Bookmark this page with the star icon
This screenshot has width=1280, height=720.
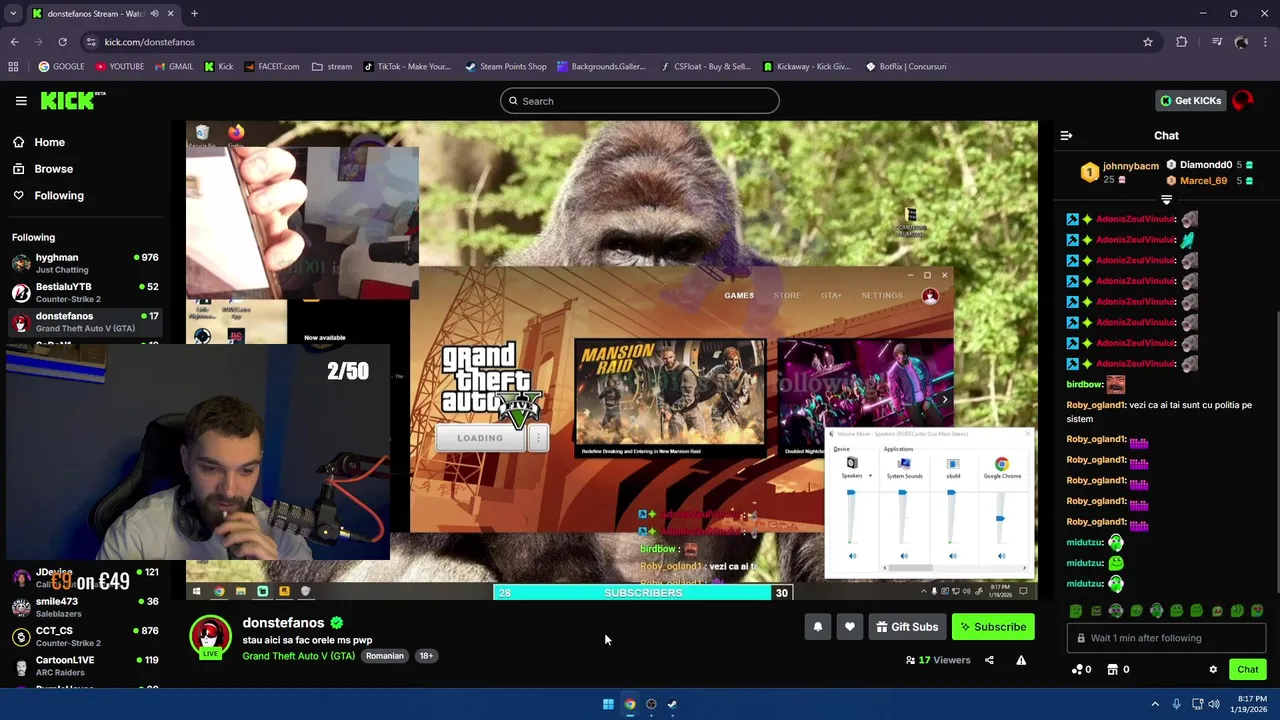pos(1148,42)
